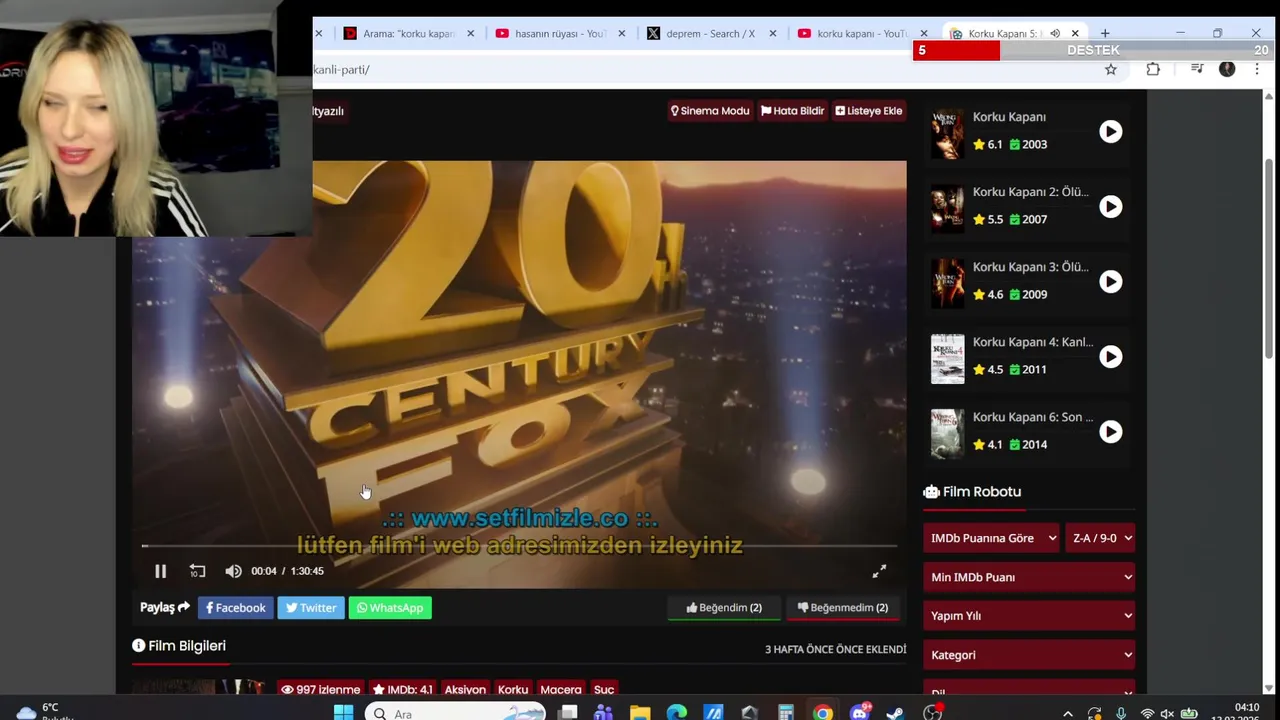Open File Explorer from the taskbar

point(640,713)
